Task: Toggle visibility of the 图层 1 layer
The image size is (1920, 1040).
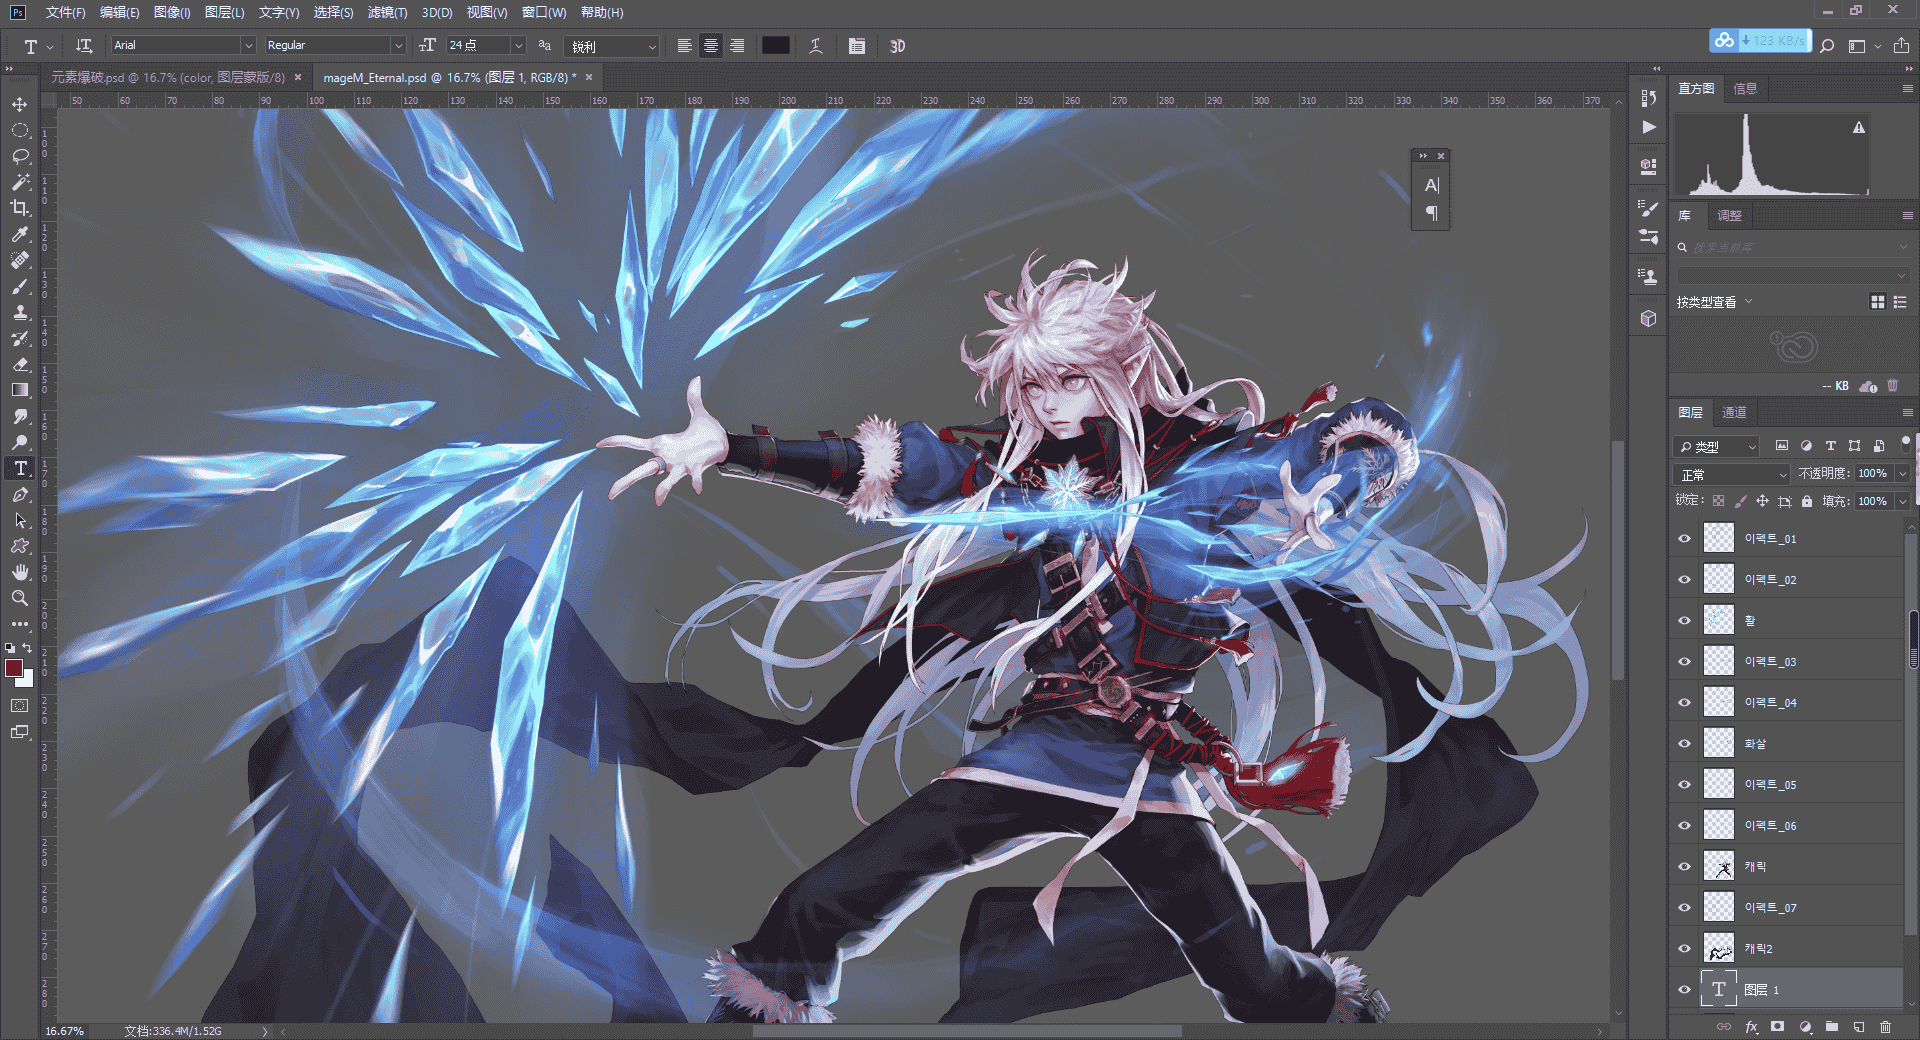Action: point(1685,989)
